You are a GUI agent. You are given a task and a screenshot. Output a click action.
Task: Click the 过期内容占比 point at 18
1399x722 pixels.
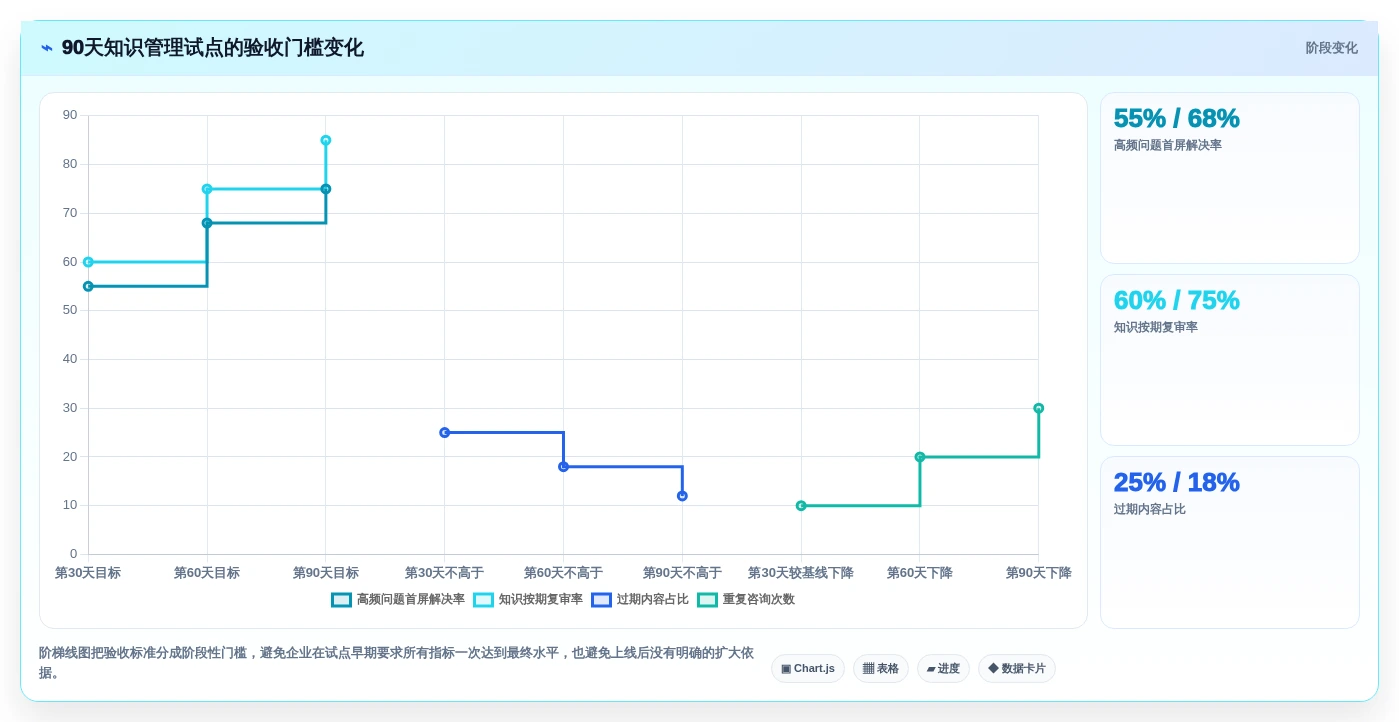coord(563,467)
